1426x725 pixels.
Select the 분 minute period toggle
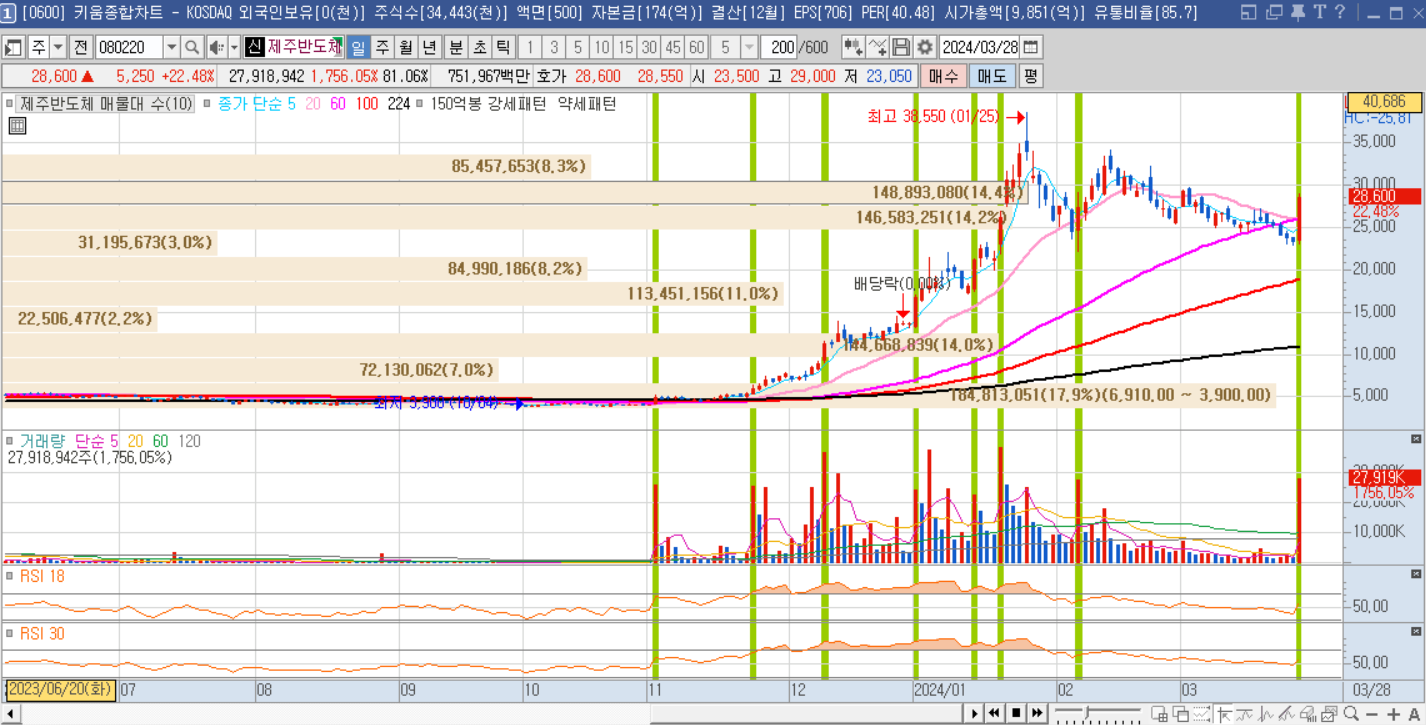pos(455,47)
